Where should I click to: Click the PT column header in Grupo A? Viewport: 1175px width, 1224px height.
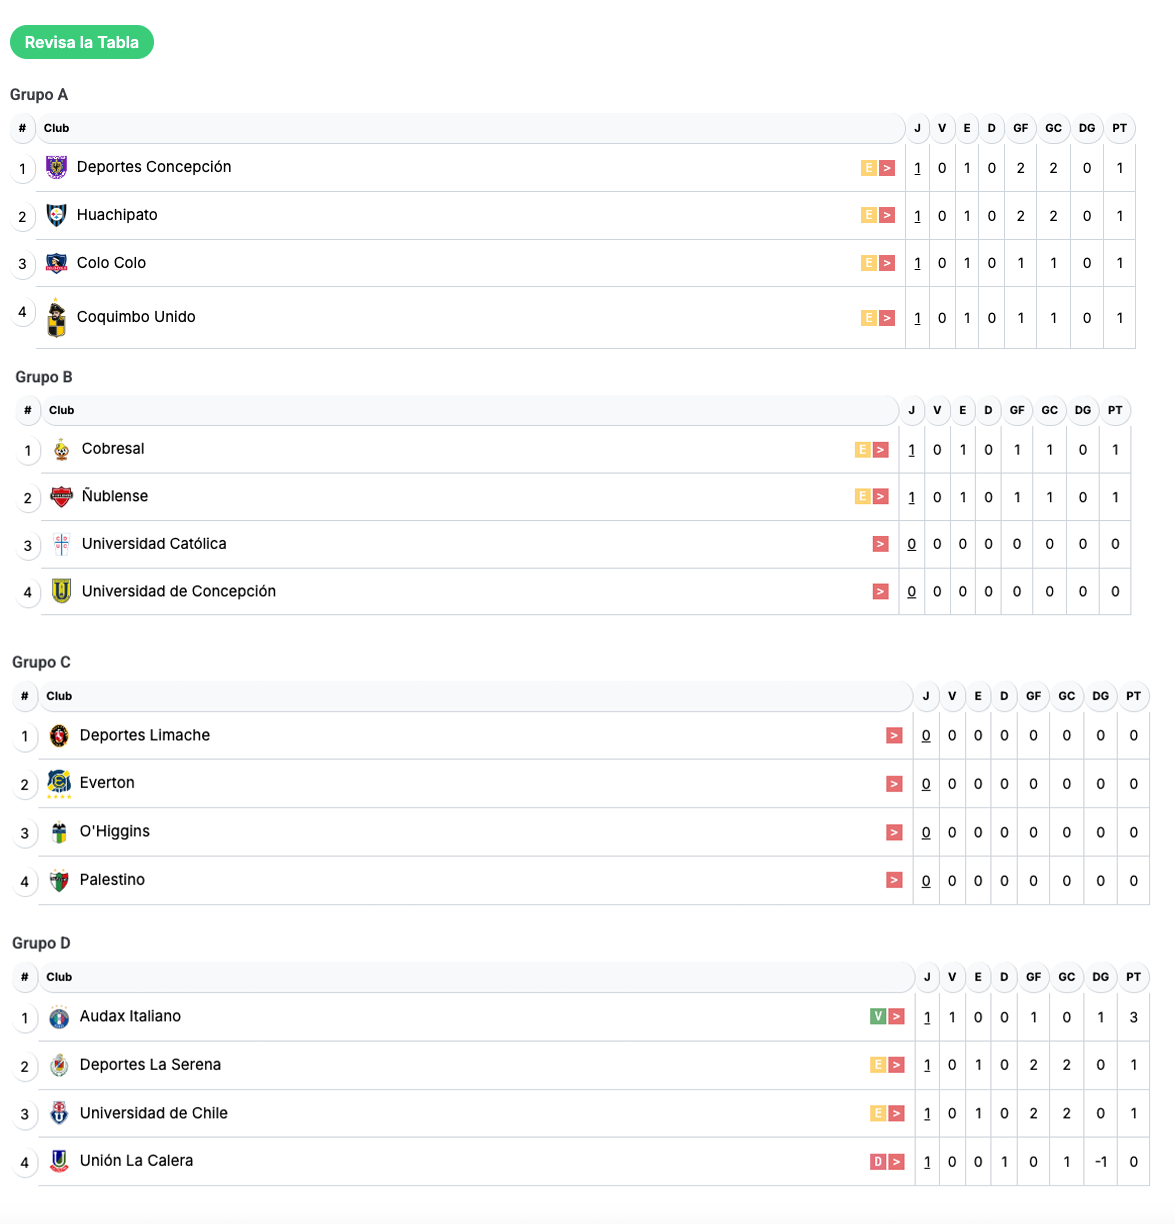point(1119,128)
